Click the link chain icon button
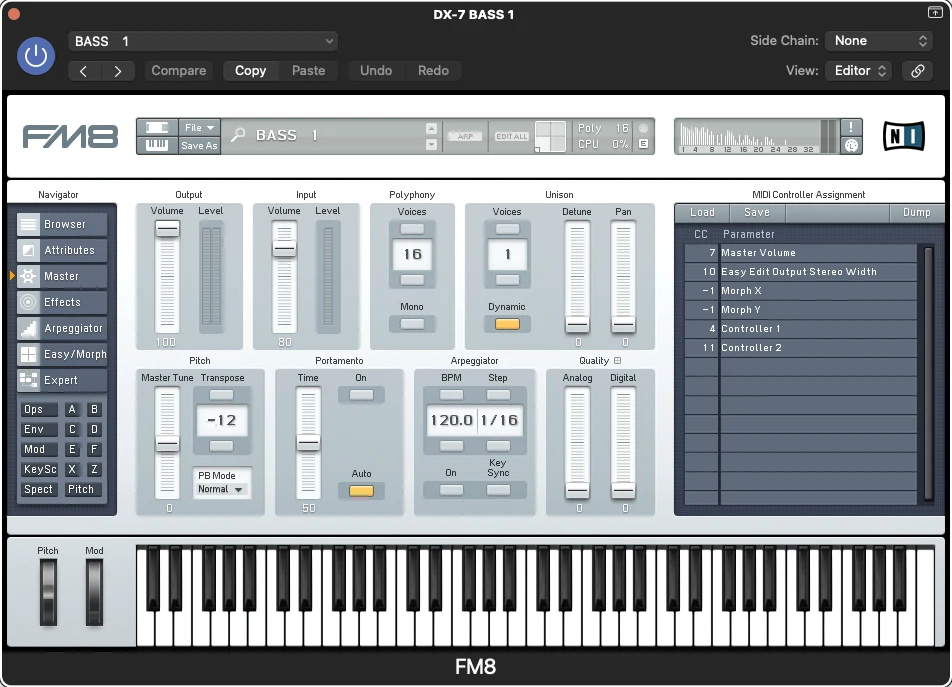Viewport: 952px width, 687px height. (917, 71)
